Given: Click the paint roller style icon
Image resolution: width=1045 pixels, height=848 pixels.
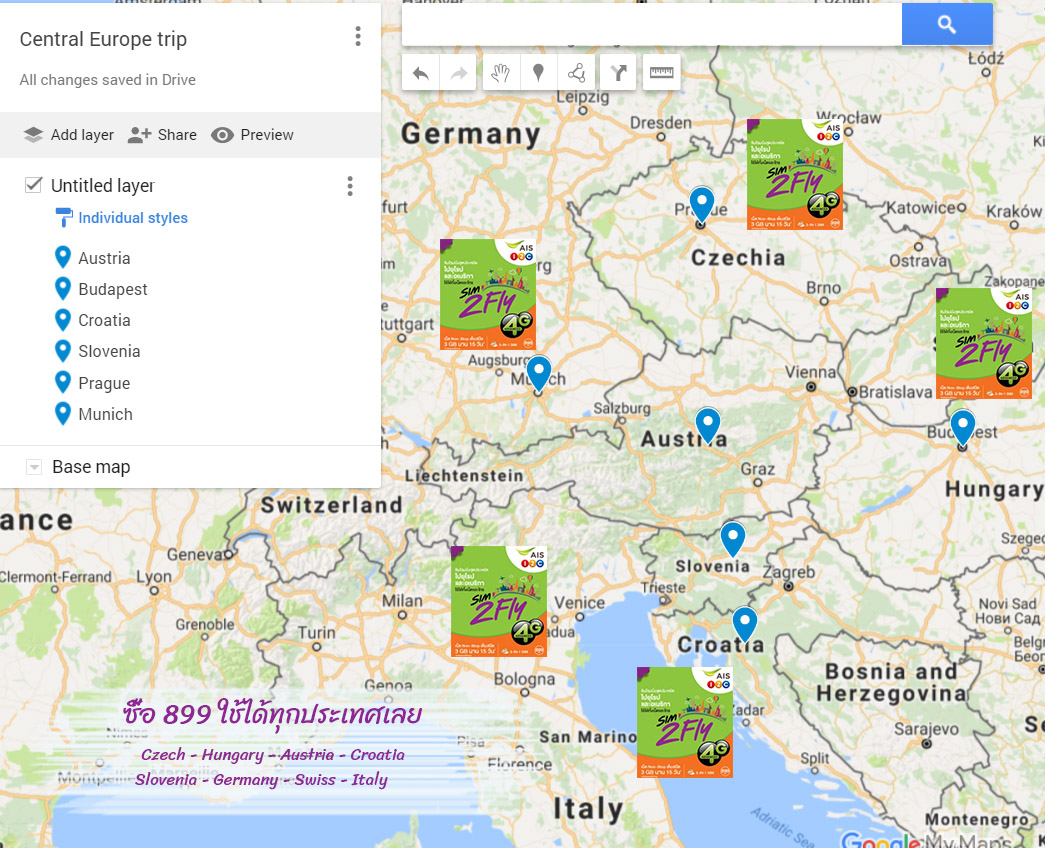Looking at the screenshot, I should click(x=63, y=217).
